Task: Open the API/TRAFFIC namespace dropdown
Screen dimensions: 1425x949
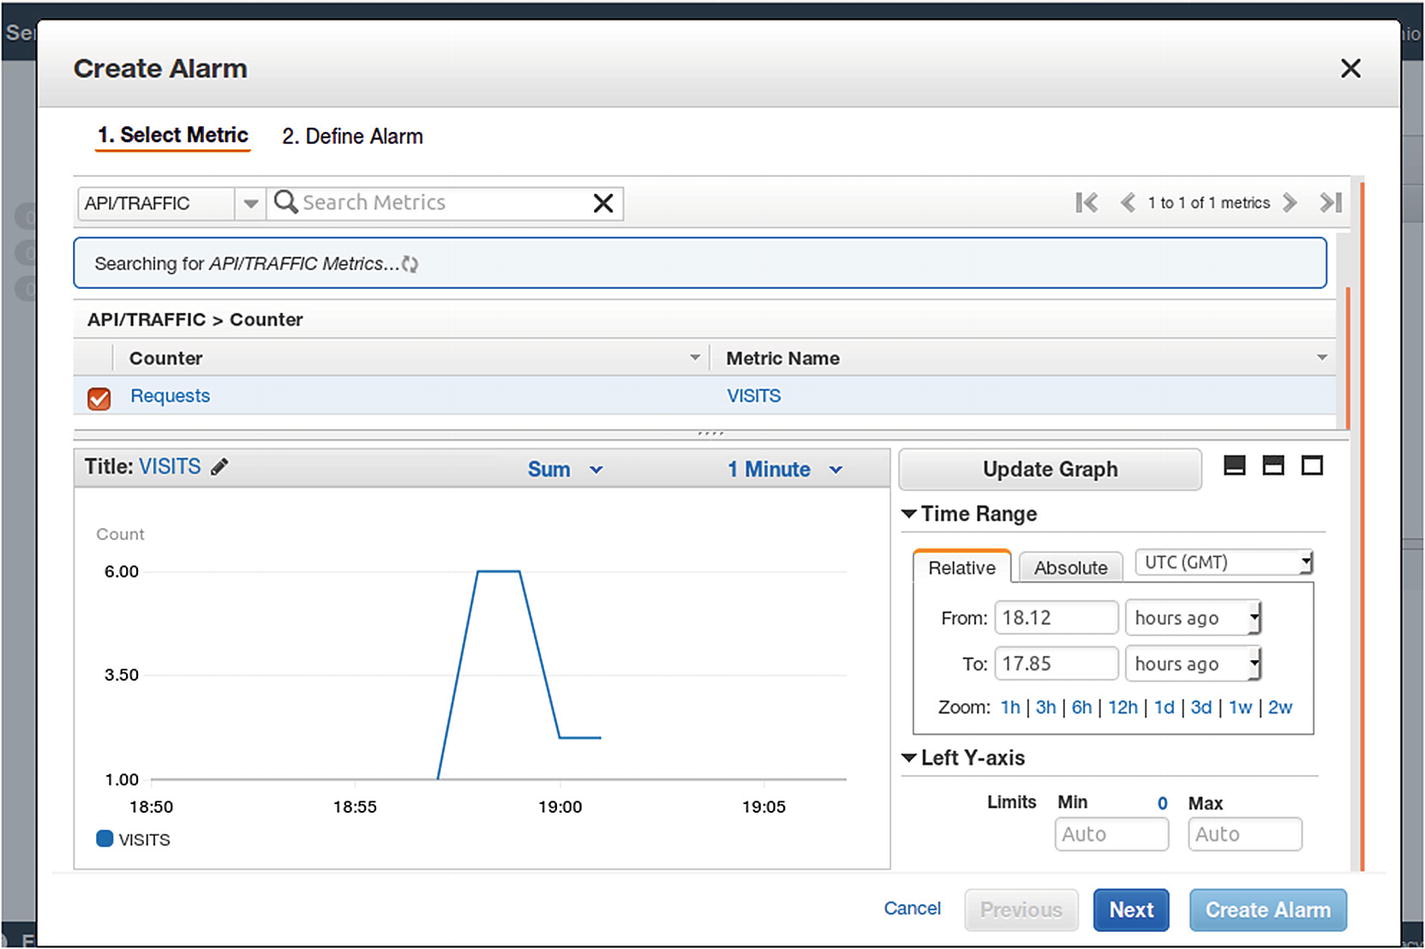Action: (x=251, y=204)
